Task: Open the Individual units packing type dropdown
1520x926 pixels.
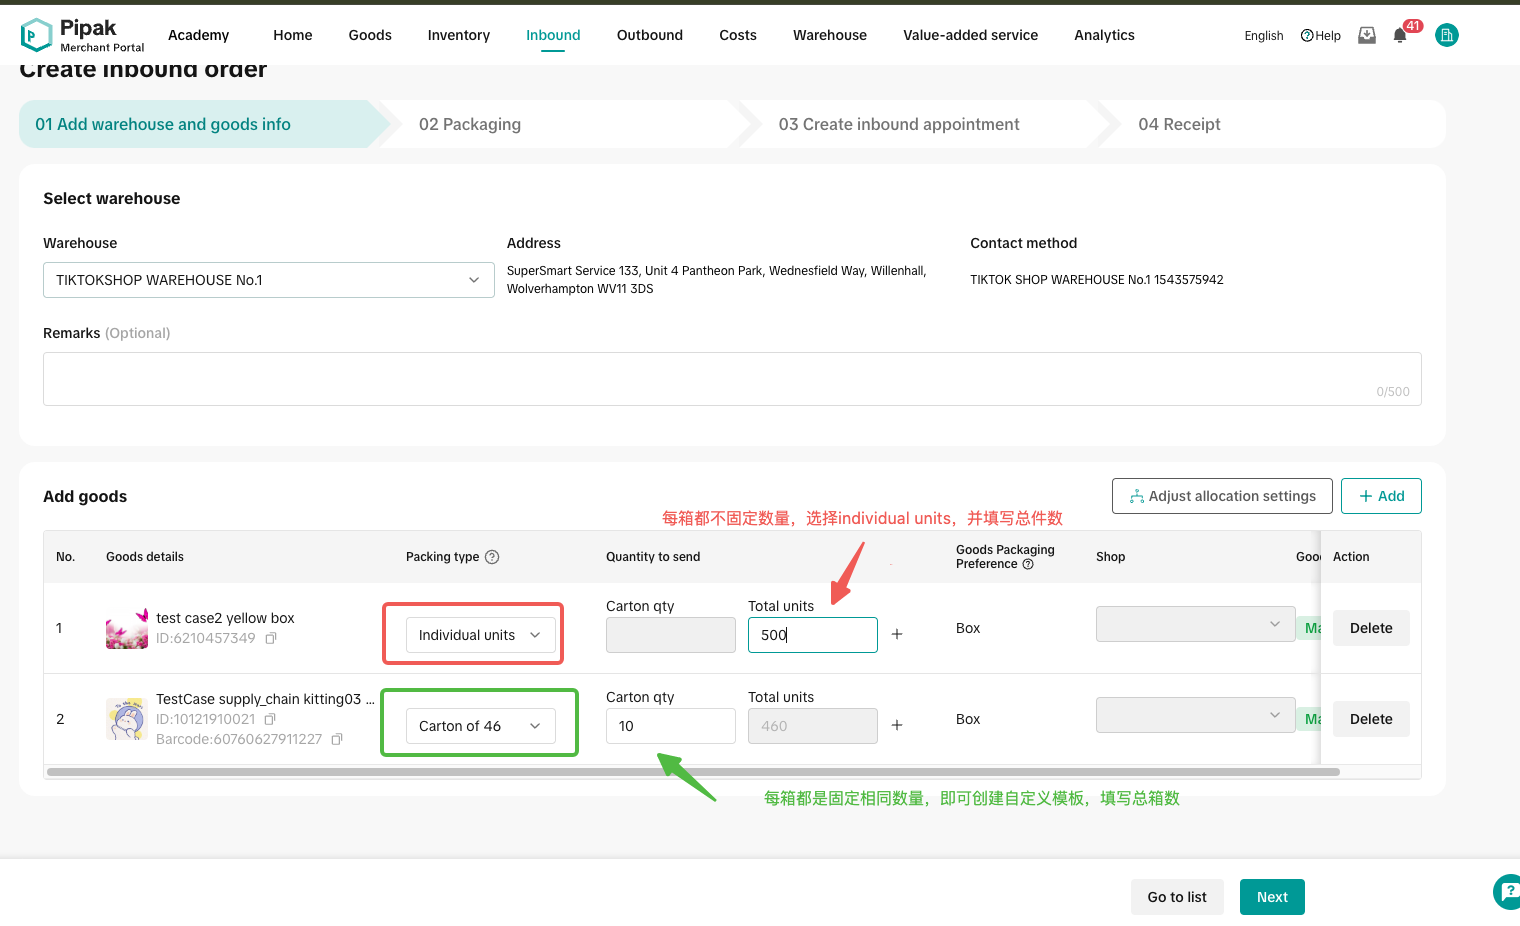Action: (x=480, y=635)
